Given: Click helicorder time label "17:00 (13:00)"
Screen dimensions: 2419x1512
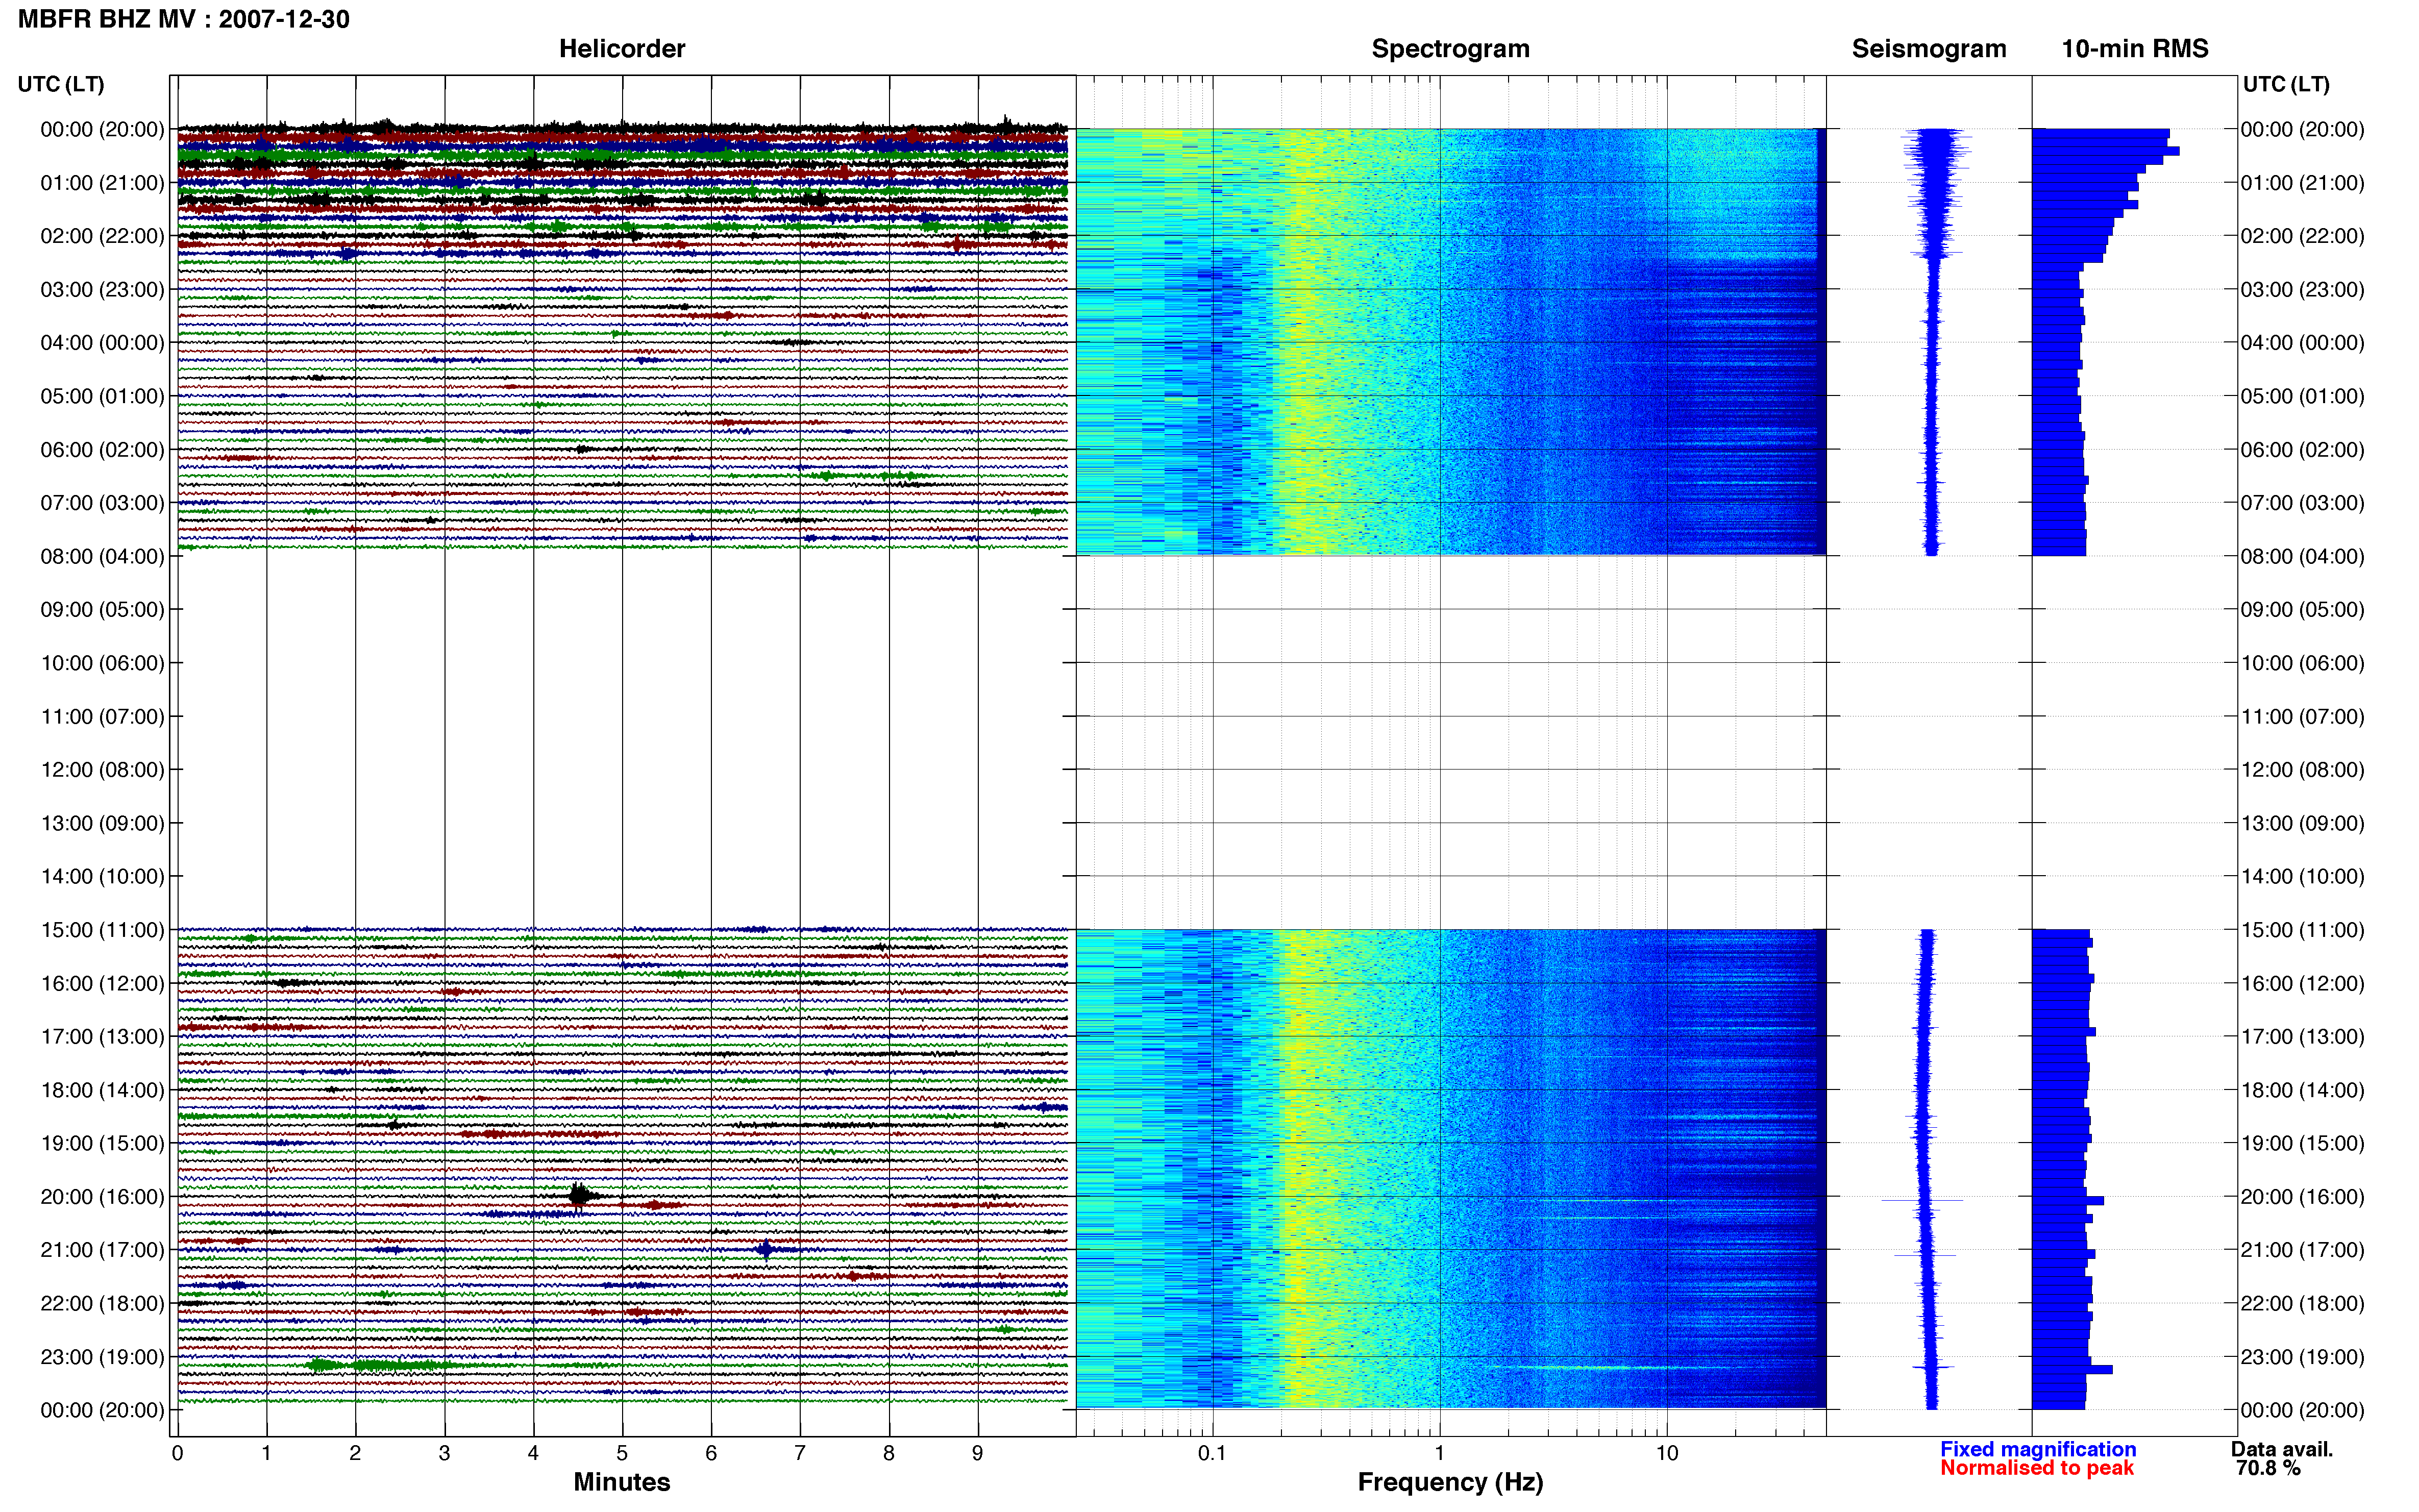Looking at the screenshot, I should click(x=102, y=1036).
